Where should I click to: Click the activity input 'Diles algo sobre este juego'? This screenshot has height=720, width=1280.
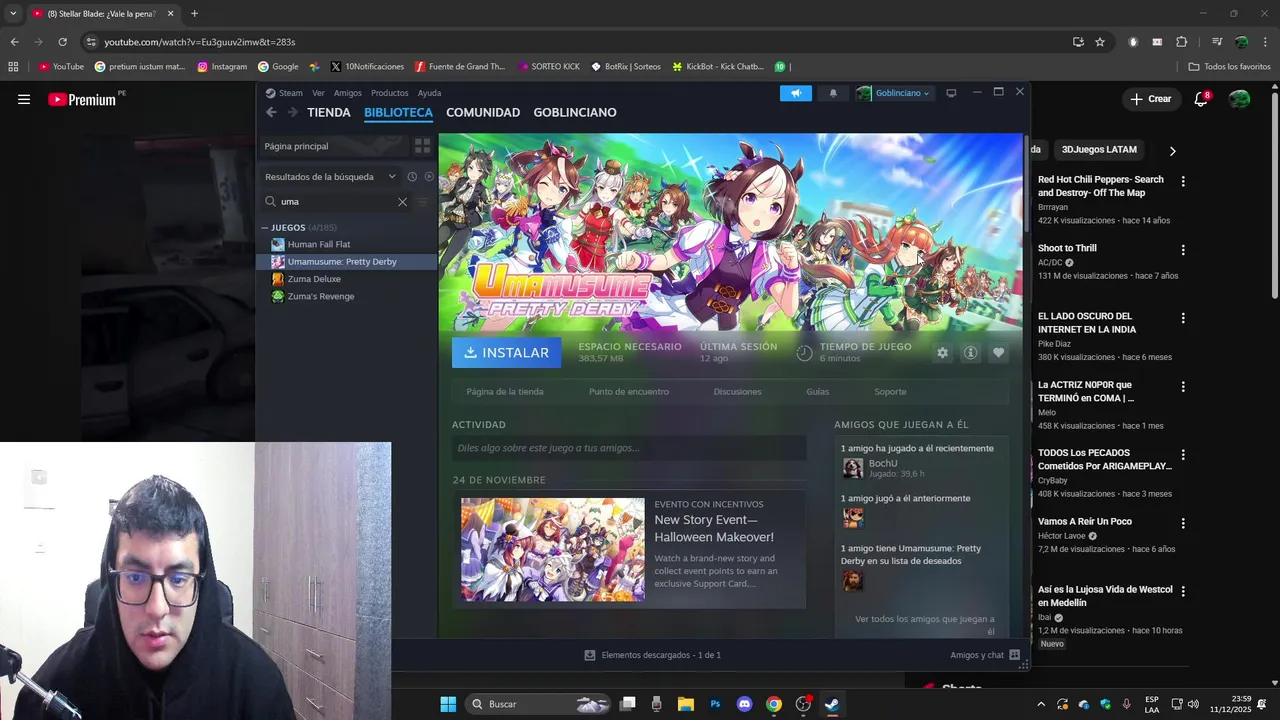[629, 448]
